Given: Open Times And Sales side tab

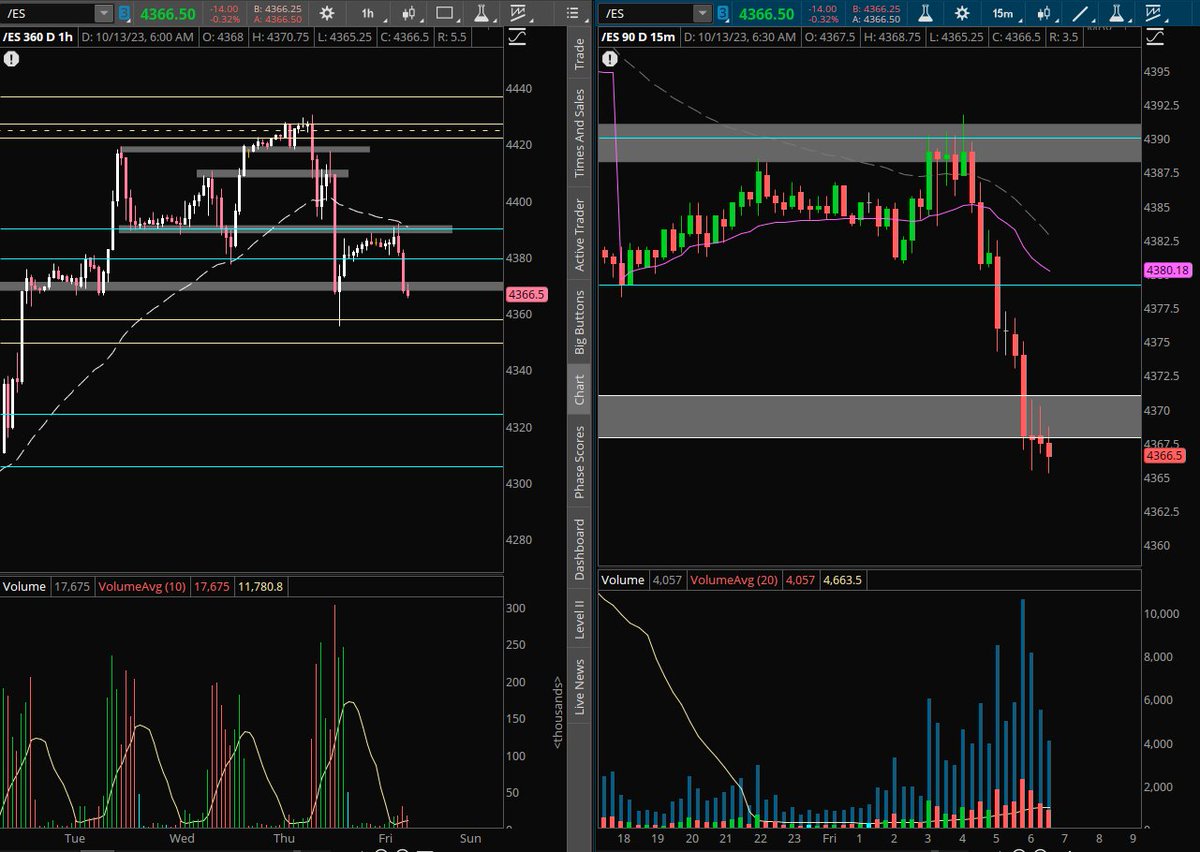Looking at the screenshot, I should pyautogui.click(x=579, y=134).
